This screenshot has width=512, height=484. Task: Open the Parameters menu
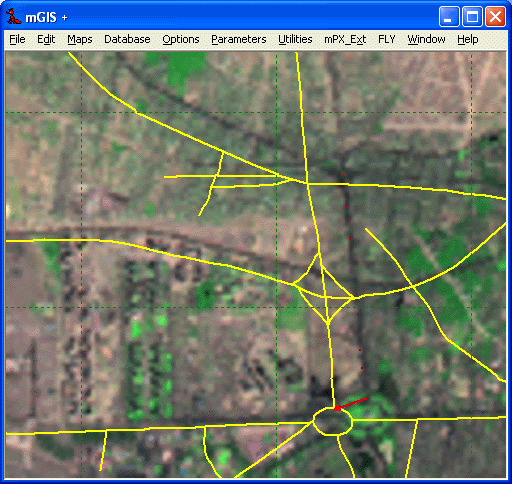pyautogui.click(x=239, y=39)
